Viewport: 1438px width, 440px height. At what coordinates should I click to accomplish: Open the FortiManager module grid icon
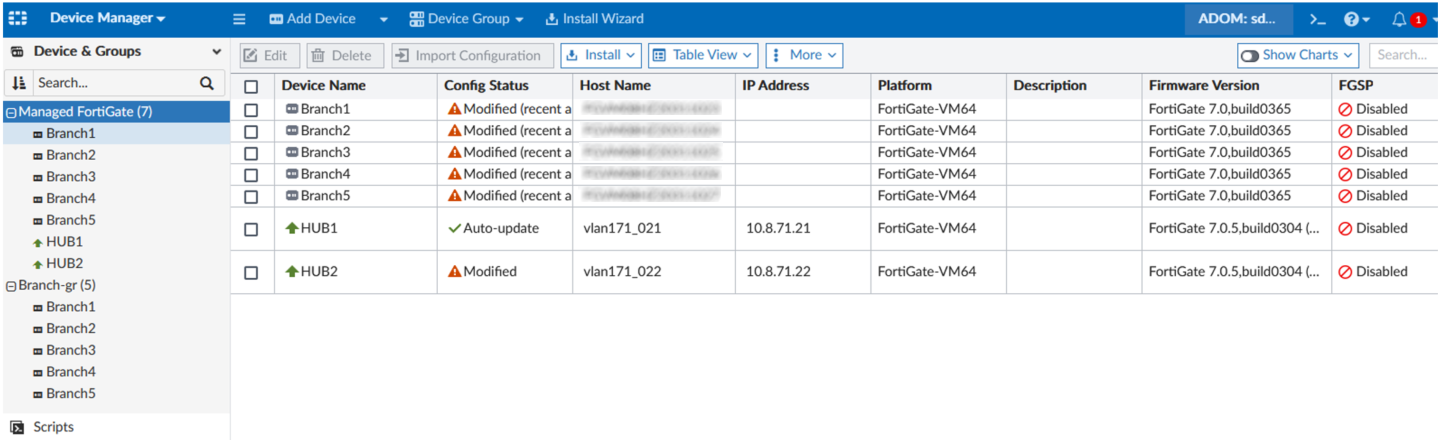point(18,18)
